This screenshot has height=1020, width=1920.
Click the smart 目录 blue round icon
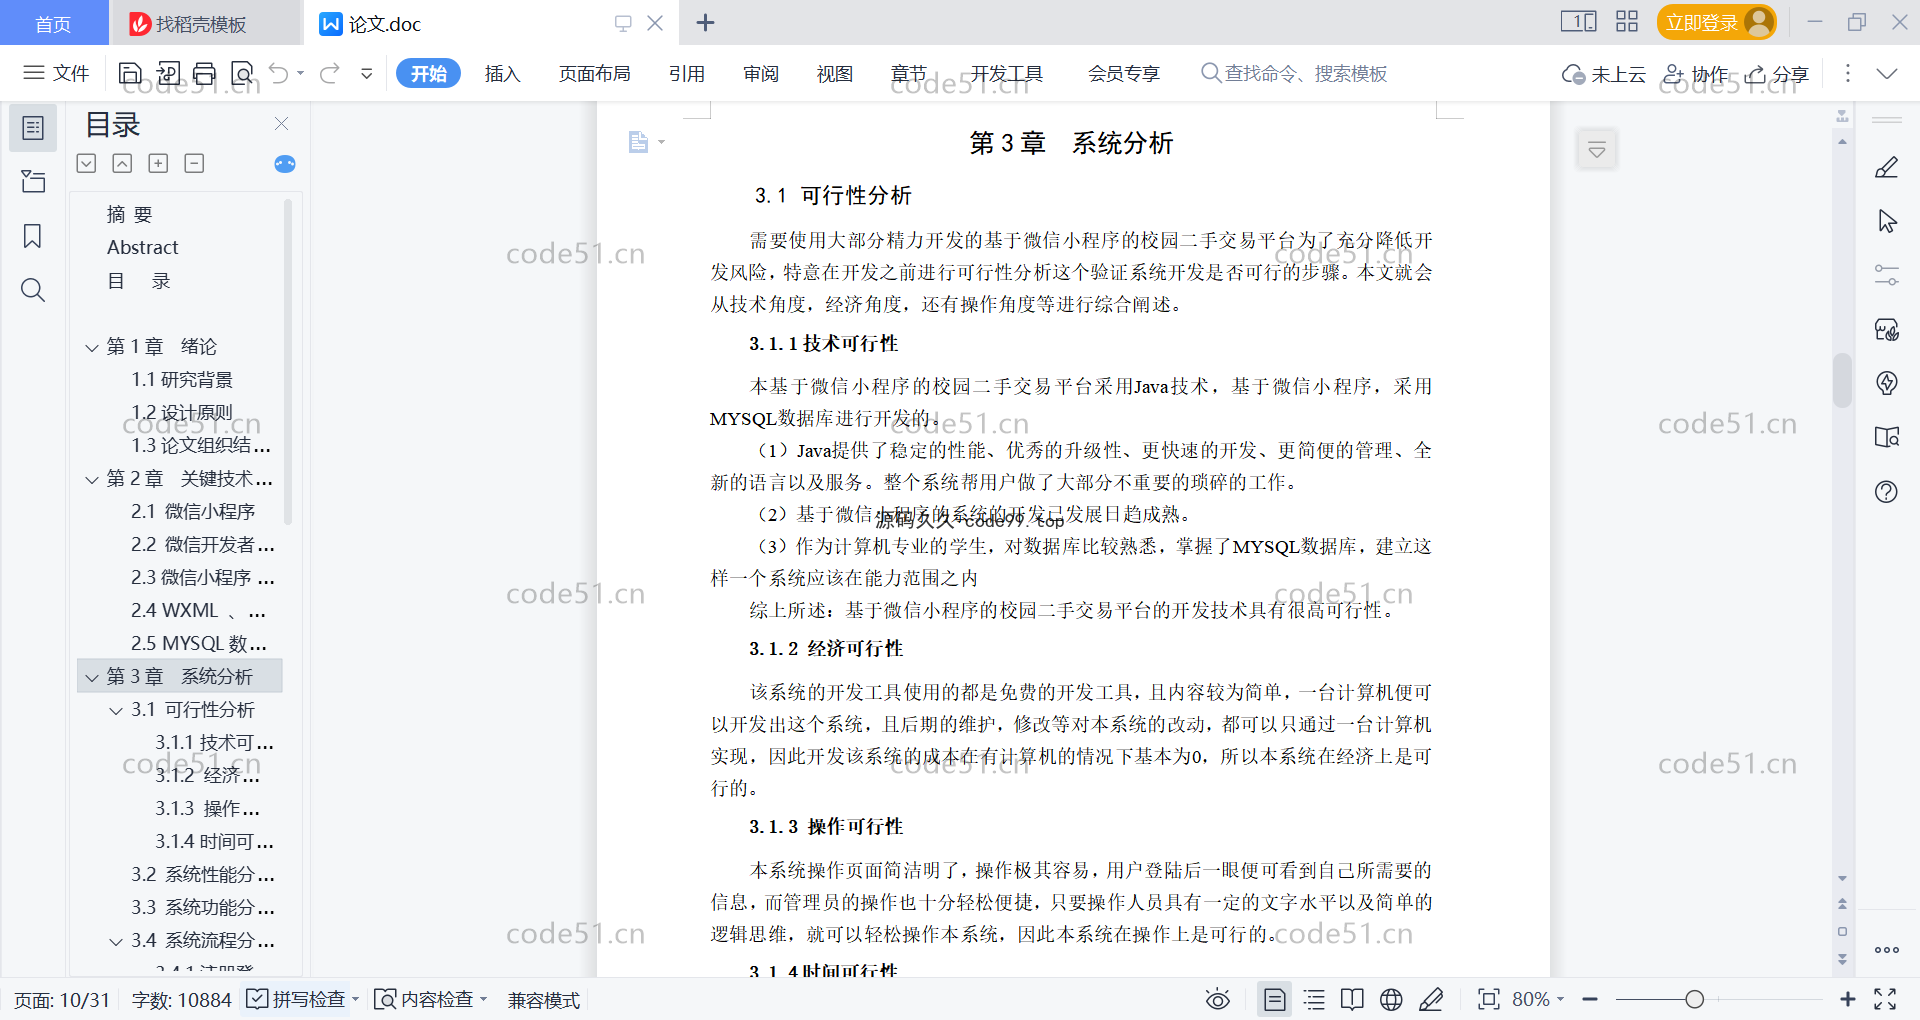(284, 163)
